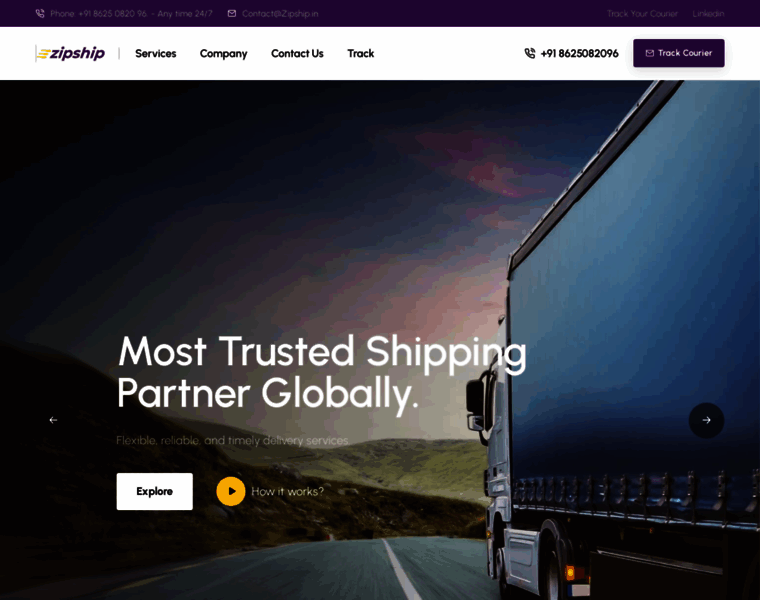Click the envelope icon inside Track Courier button
760x600 pixels.
point(649,53)
